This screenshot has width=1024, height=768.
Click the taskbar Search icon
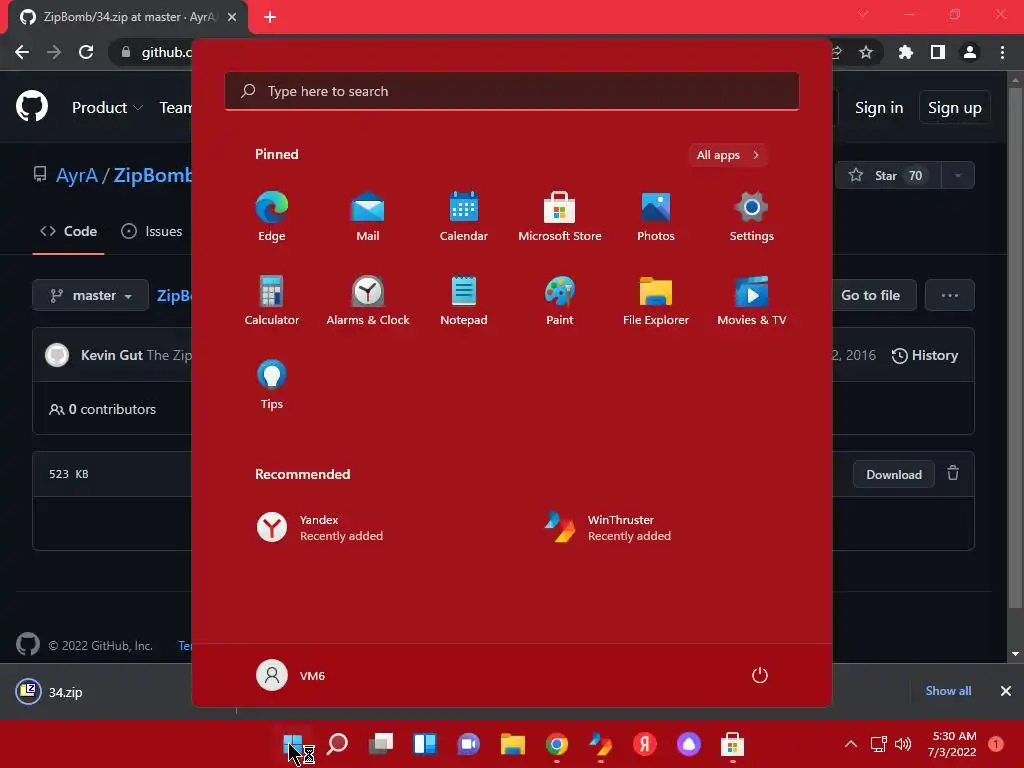pos(338,744)
